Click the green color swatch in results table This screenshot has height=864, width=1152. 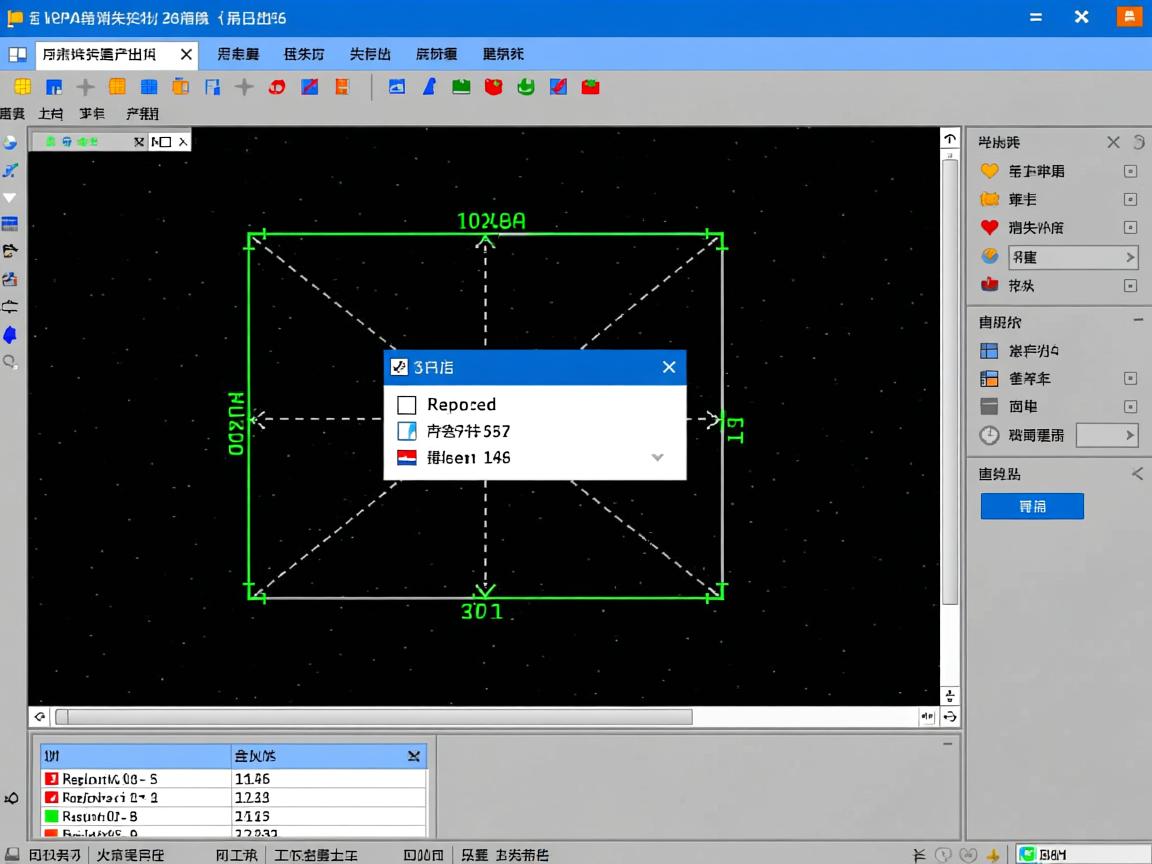tap(52, 816)
